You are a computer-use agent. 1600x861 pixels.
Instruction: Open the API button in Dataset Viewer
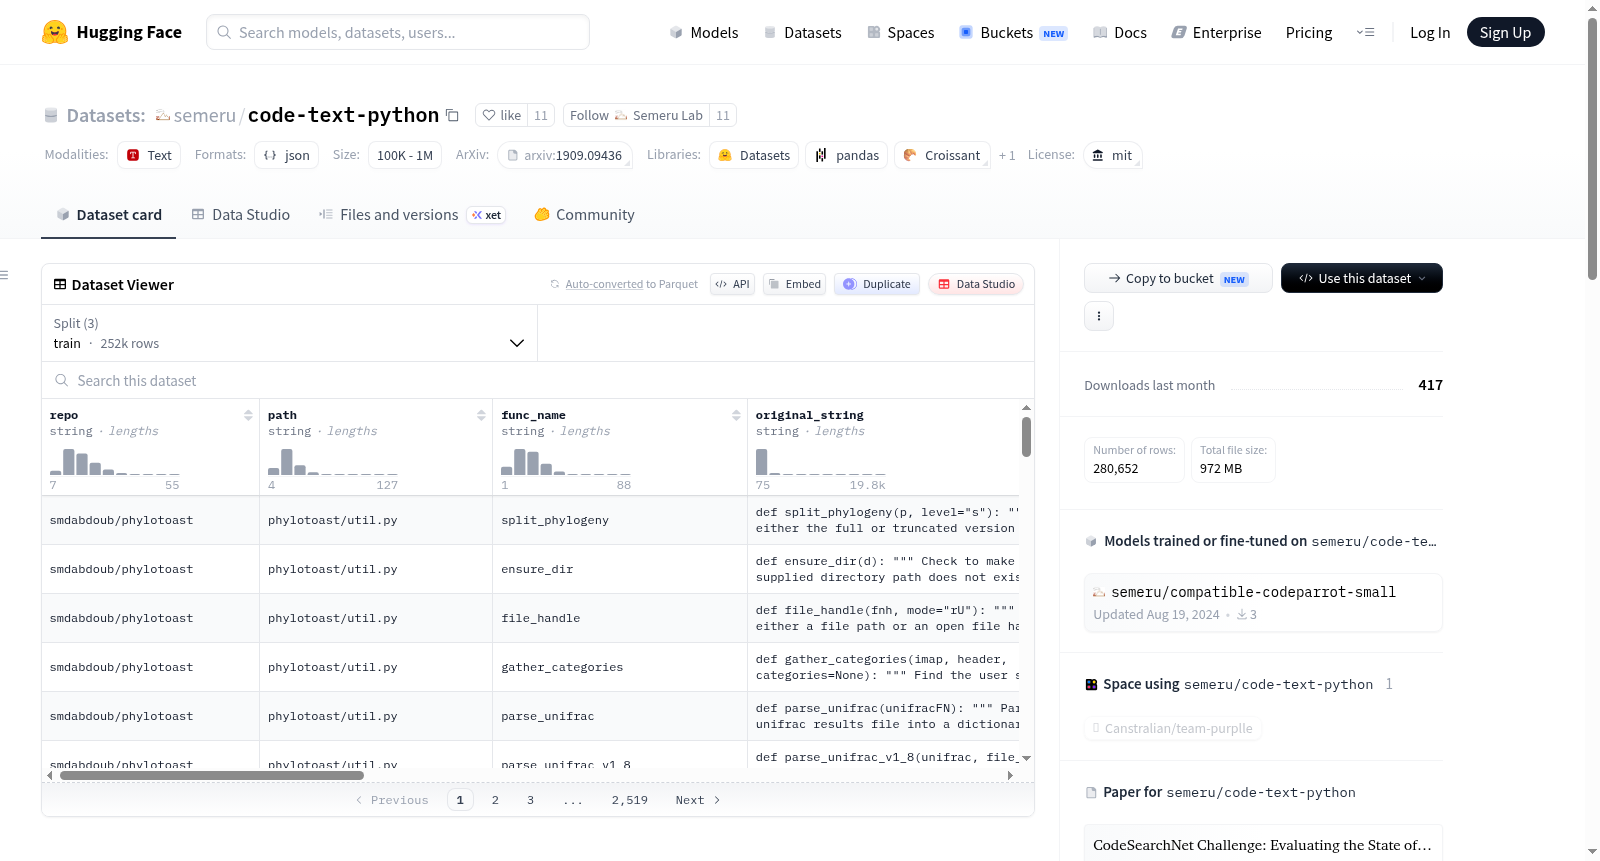(732, 284)
